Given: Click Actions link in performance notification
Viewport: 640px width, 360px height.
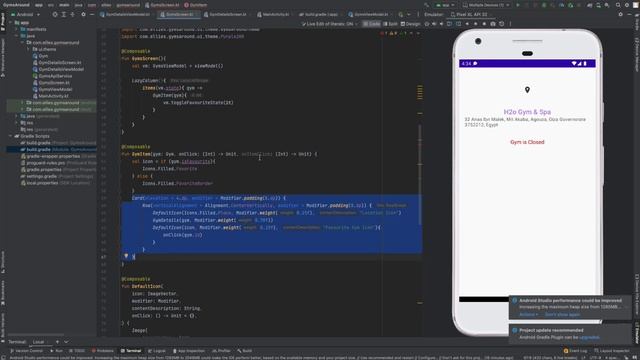Looking at the screenshot, I should point(528,314).
